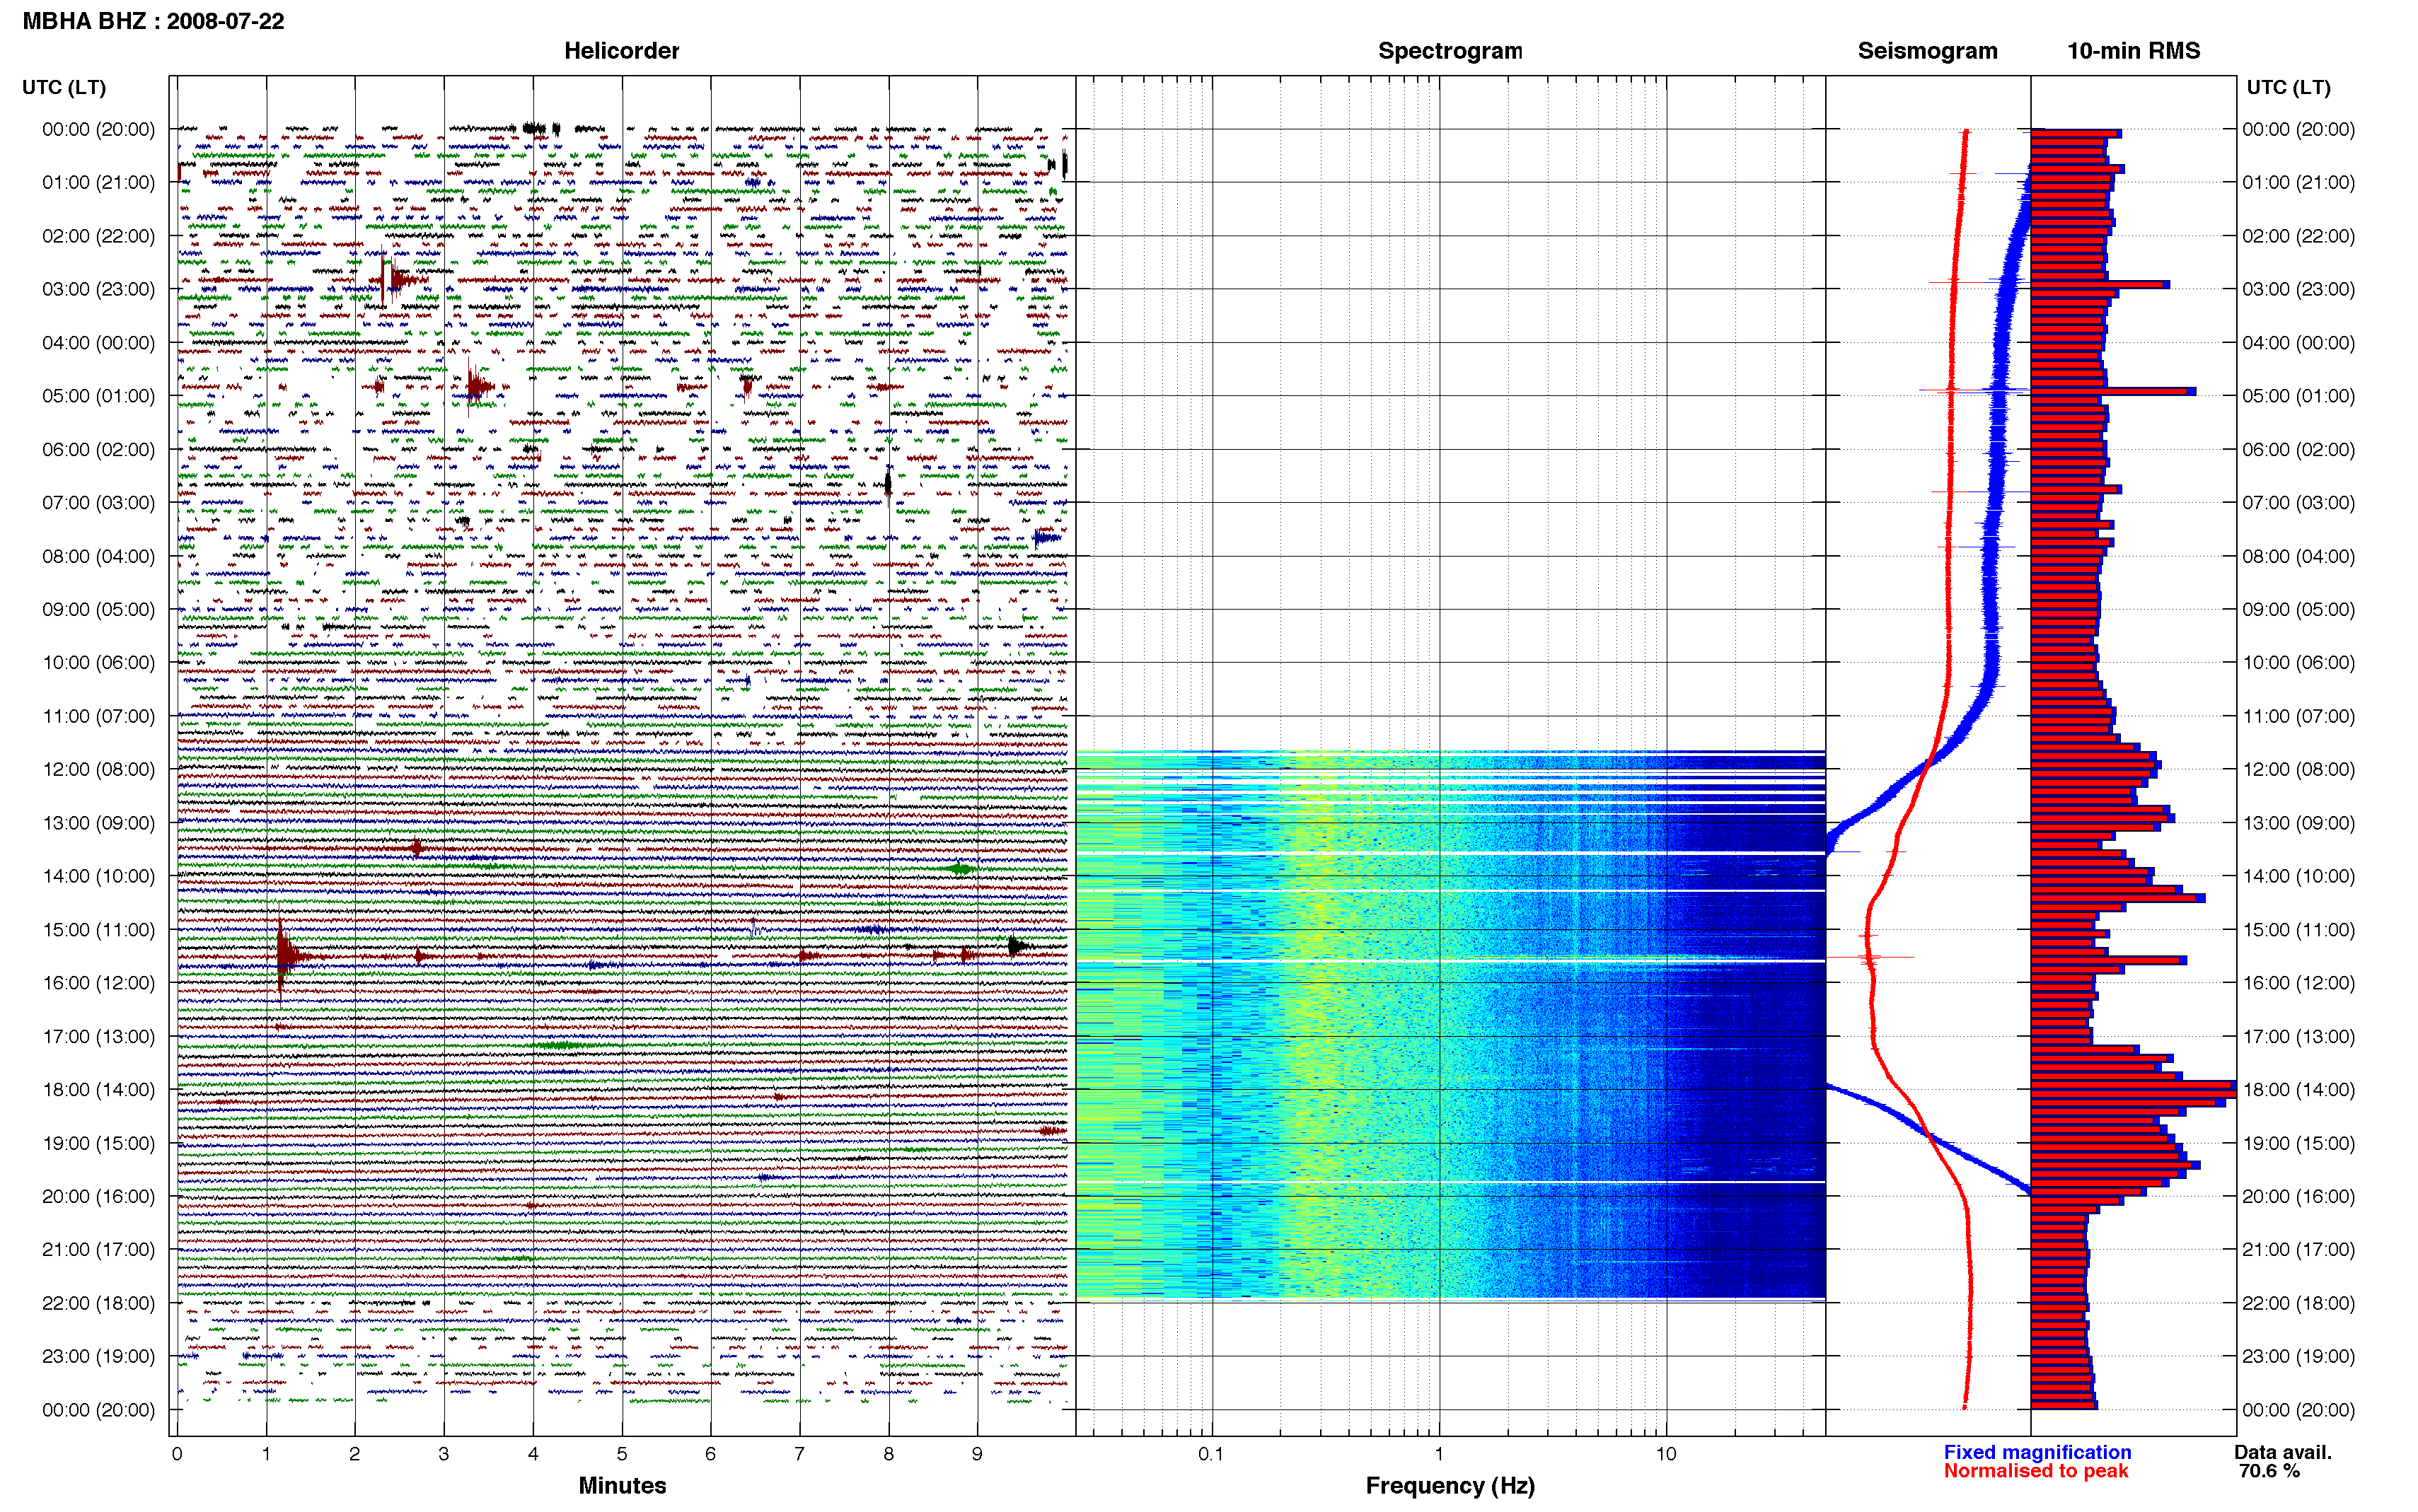
Task: Click the 'Spectrogram' panel heading
Action: (1450, 51)
